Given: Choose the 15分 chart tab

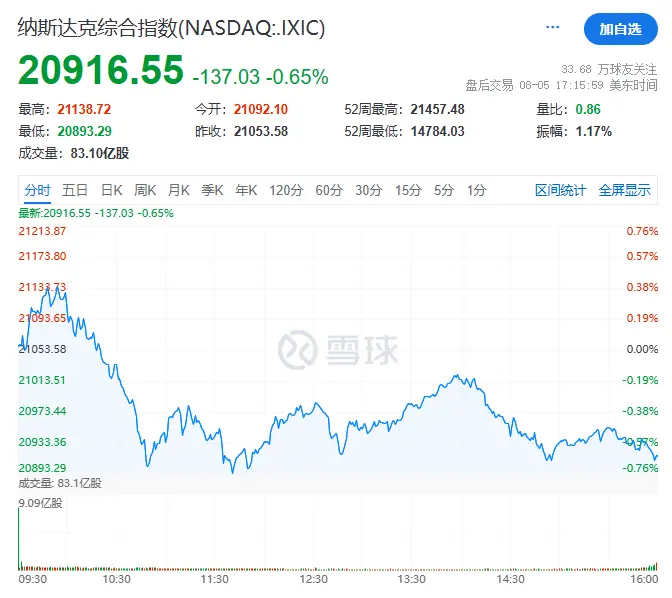Looking at the screenshot, I should [x=408, y=190].
